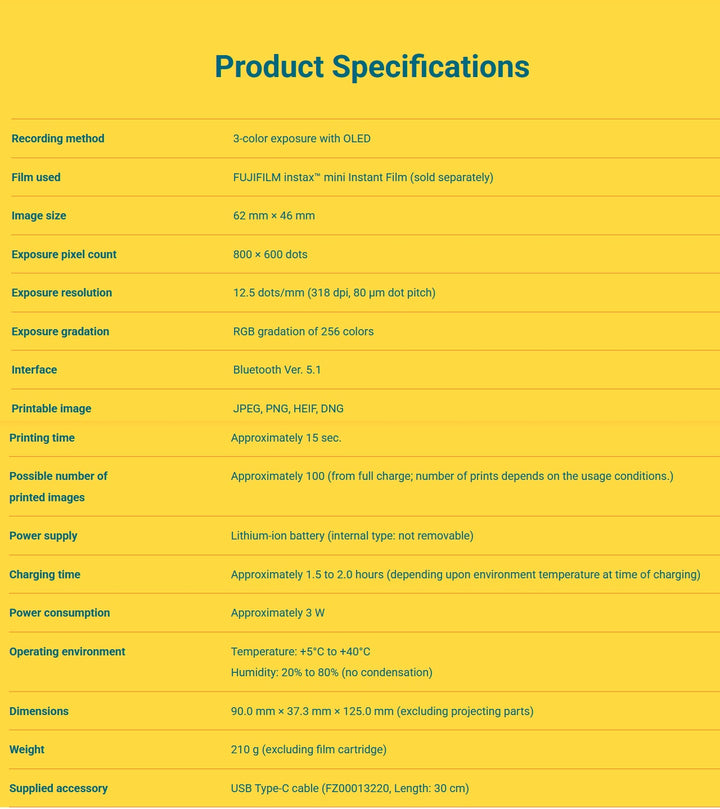The height and width of the screenshot is (809, 720).
Task: Click the Bluetooth Ver. 5.1 value
Action: point(277,370)
